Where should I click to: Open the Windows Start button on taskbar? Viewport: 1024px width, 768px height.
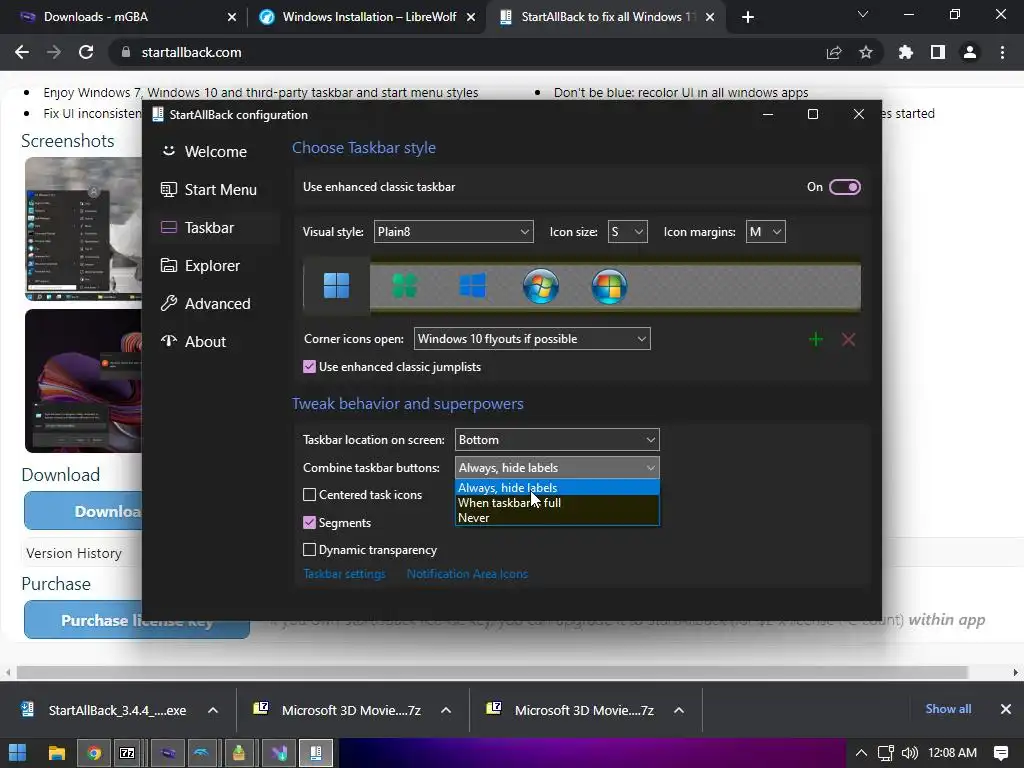17,753
